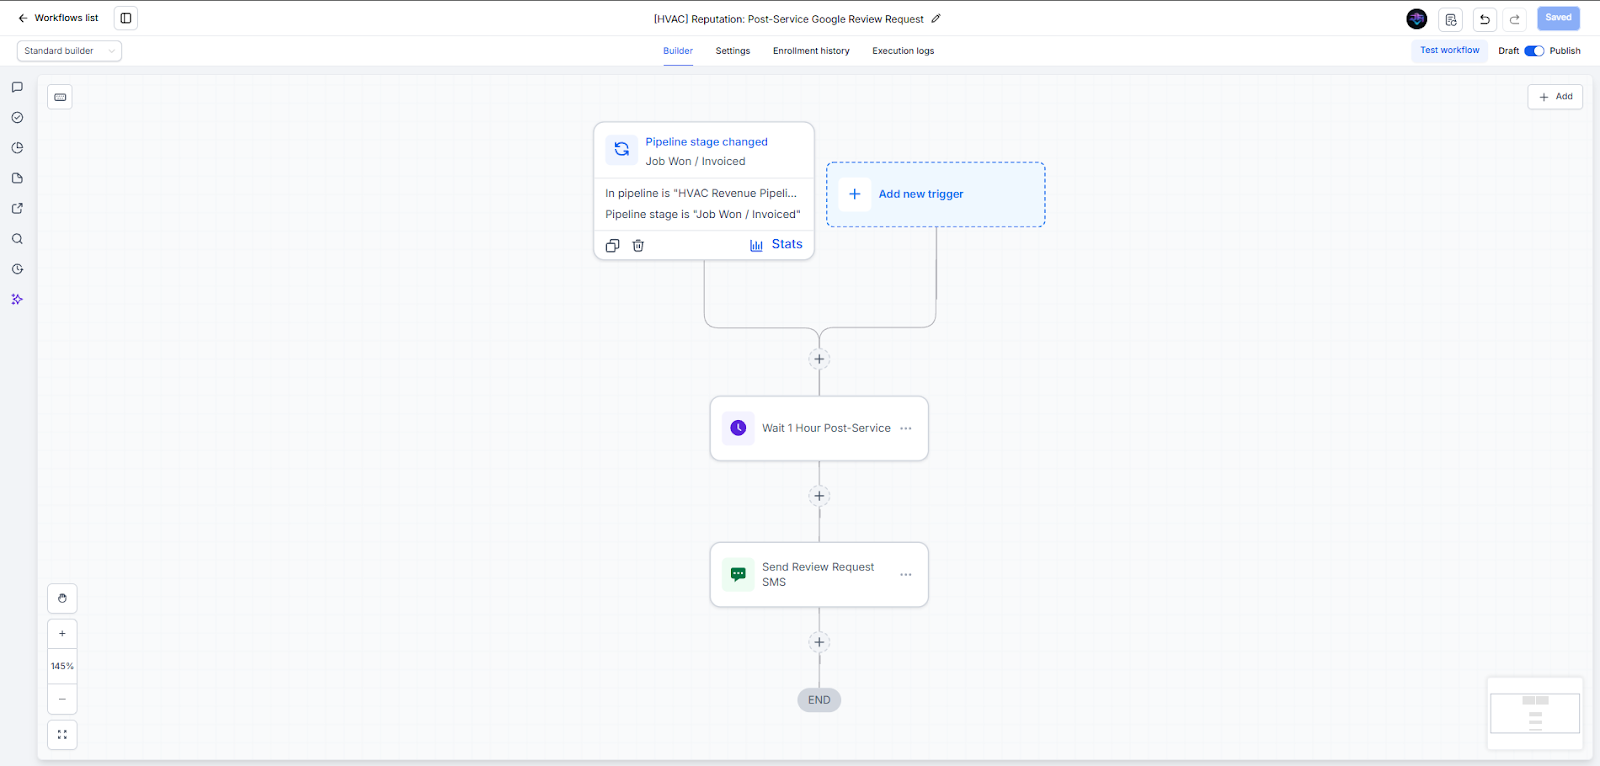Screen dimensions: 1600x766
Task: Redo the last undone change
Action: click(1515, 19)
